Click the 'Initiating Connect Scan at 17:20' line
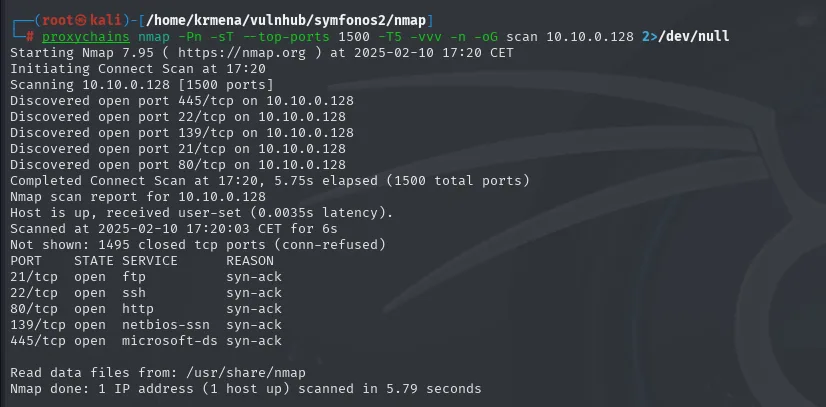Screen dimensions: 826x407 click(x=138, y=69)
